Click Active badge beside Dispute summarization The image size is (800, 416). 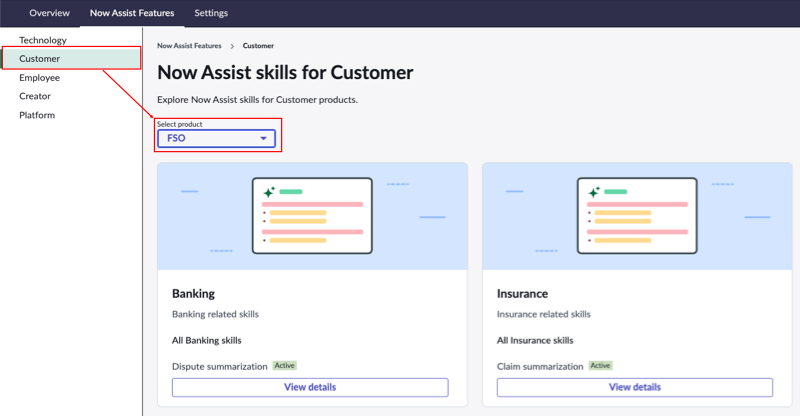click(284, 365)
